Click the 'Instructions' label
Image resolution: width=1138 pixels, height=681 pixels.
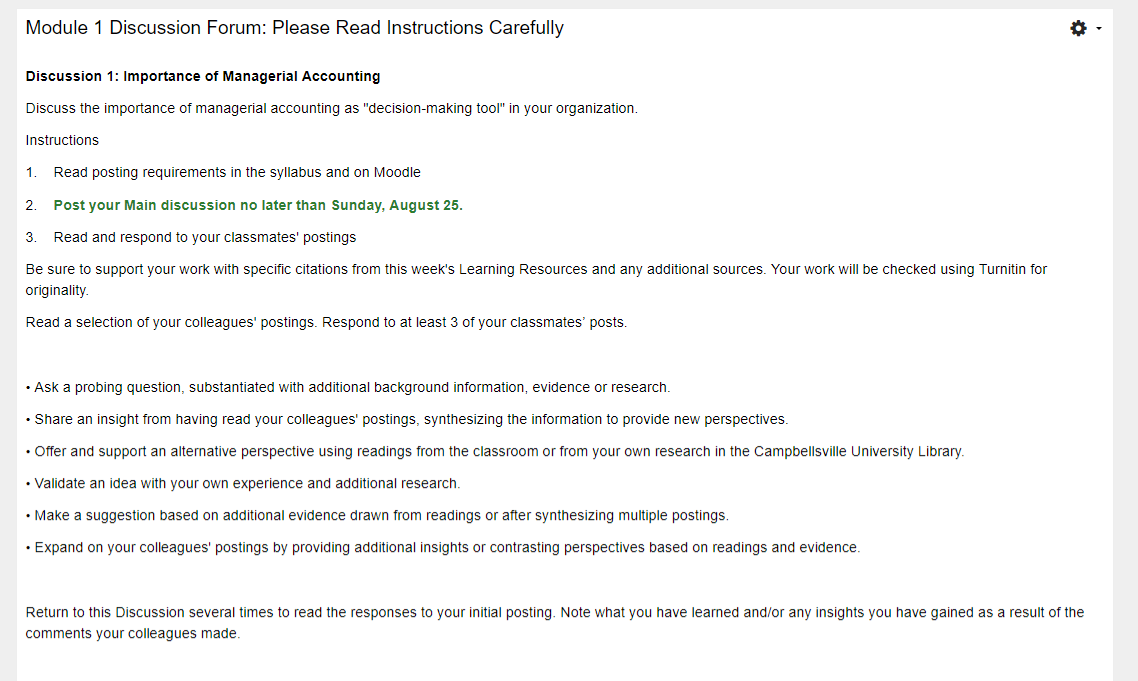click(x=62, y=140)
